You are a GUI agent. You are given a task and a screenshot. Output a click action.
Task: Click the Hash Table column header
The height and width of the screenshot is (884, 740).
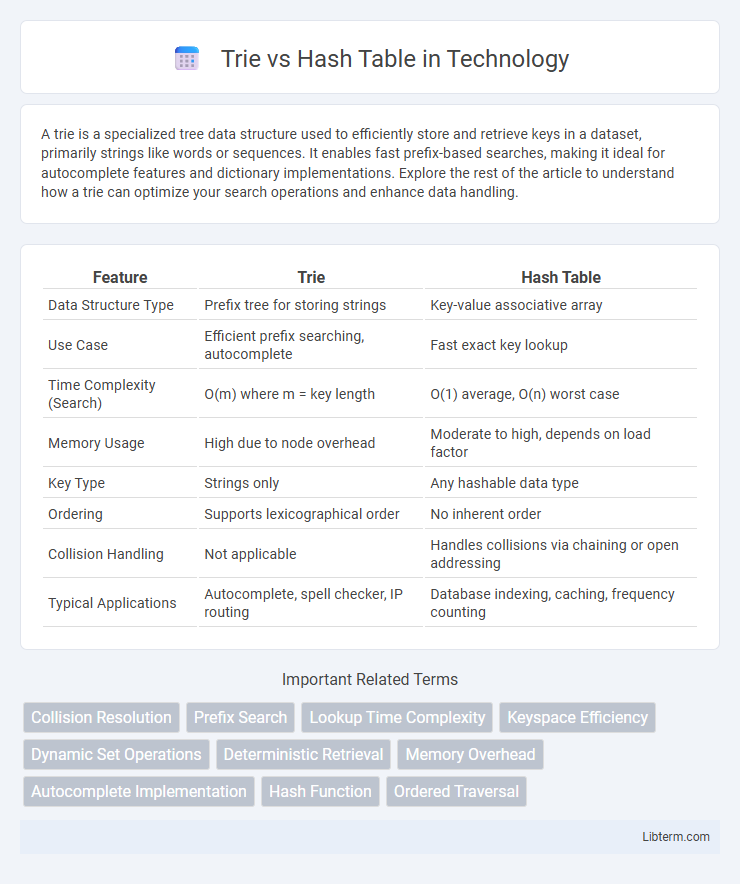(561, 277)
